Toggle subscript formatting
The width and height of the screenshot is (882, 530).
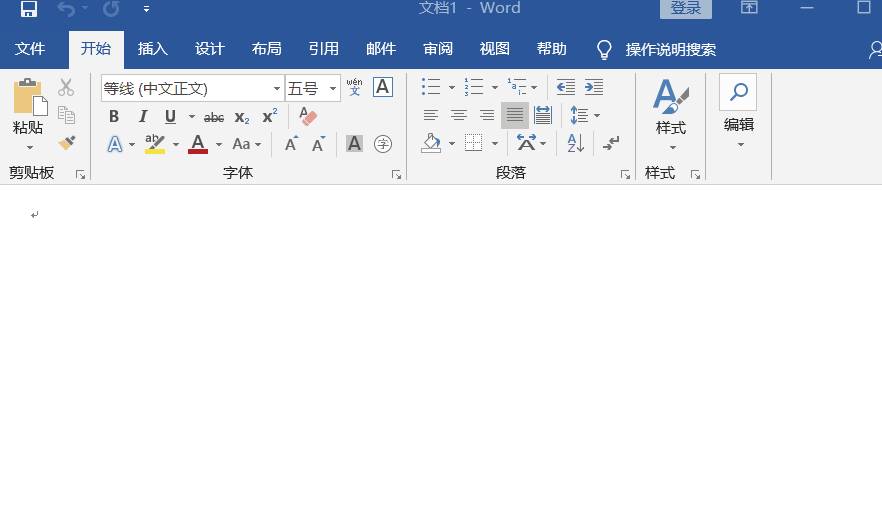click(x=242, y=118)
